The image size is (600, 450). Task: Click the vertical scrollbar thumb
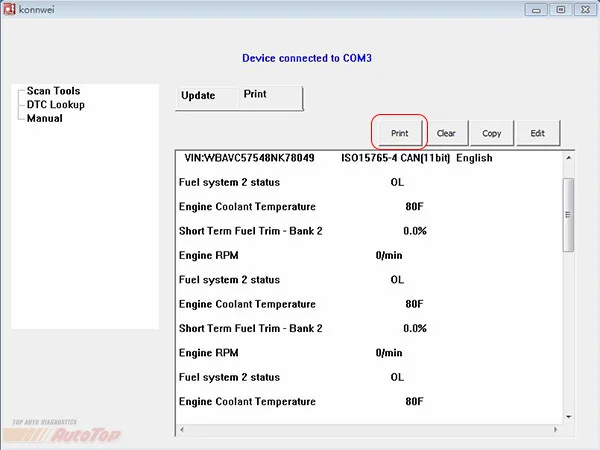click(x=569, y=215)
